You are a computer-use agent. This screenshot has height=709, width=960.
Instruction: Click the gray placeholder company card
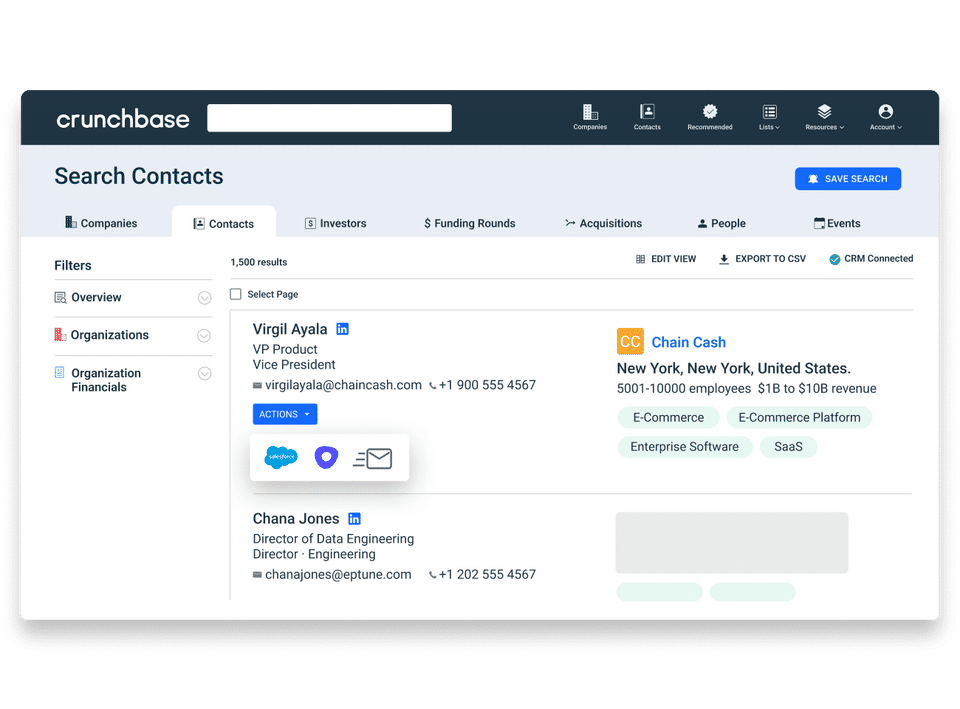coord(732,543)
